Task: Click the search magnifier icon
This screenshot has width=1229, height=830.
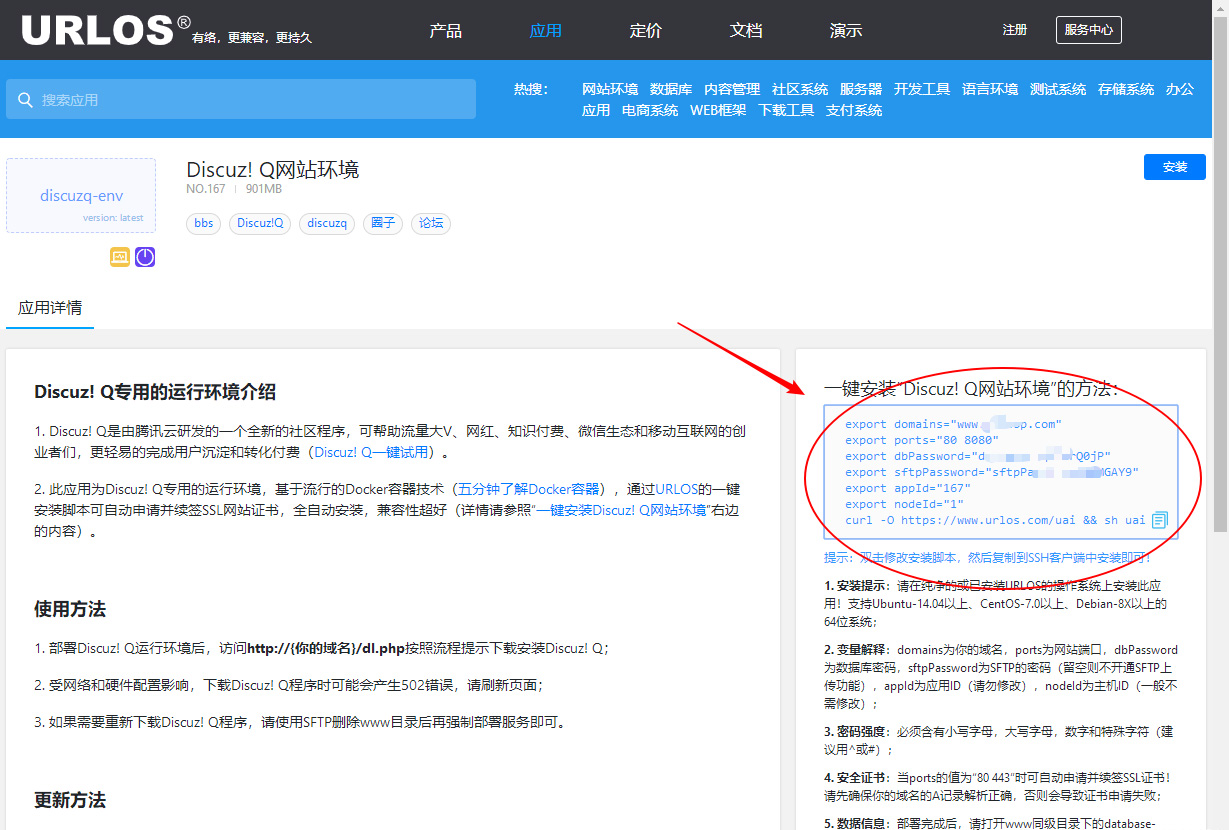Action: (x=24, y=100)
